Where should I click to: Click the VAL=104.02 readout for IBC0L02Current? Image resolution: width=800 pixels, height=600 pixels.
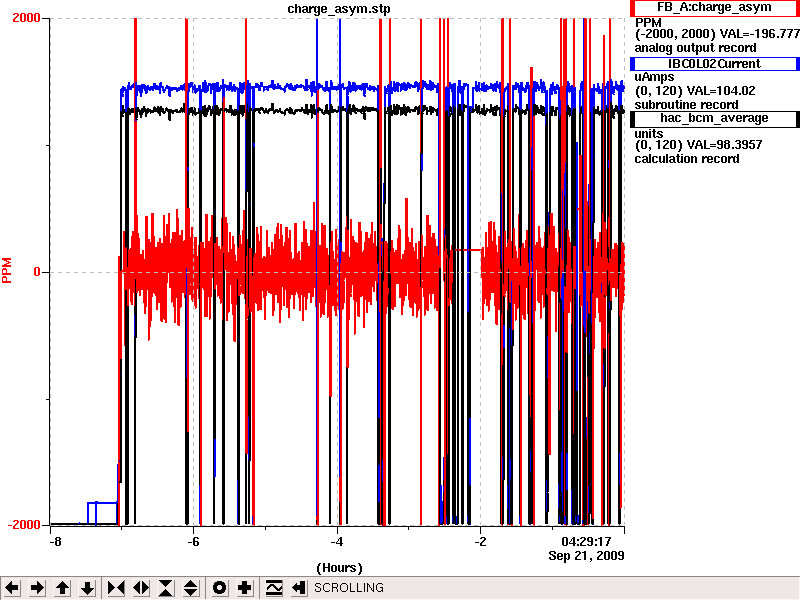[x=721, y=91]
